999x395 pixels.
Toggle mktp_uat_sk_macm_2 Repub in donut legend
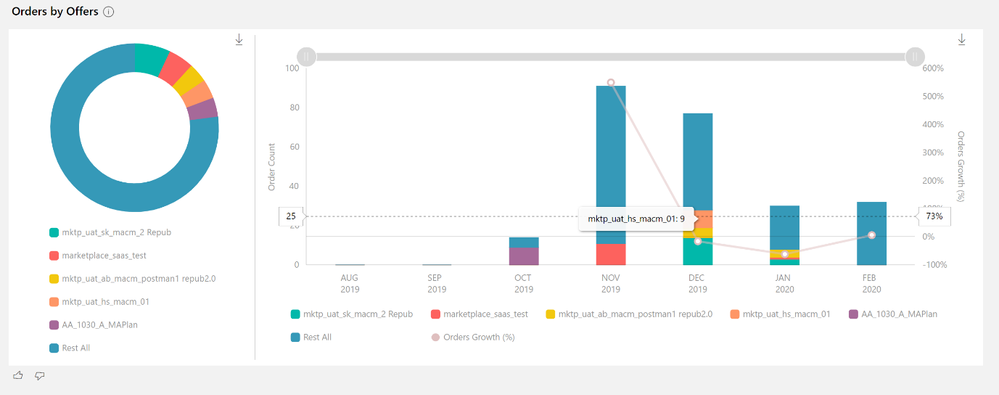point(111,233)
